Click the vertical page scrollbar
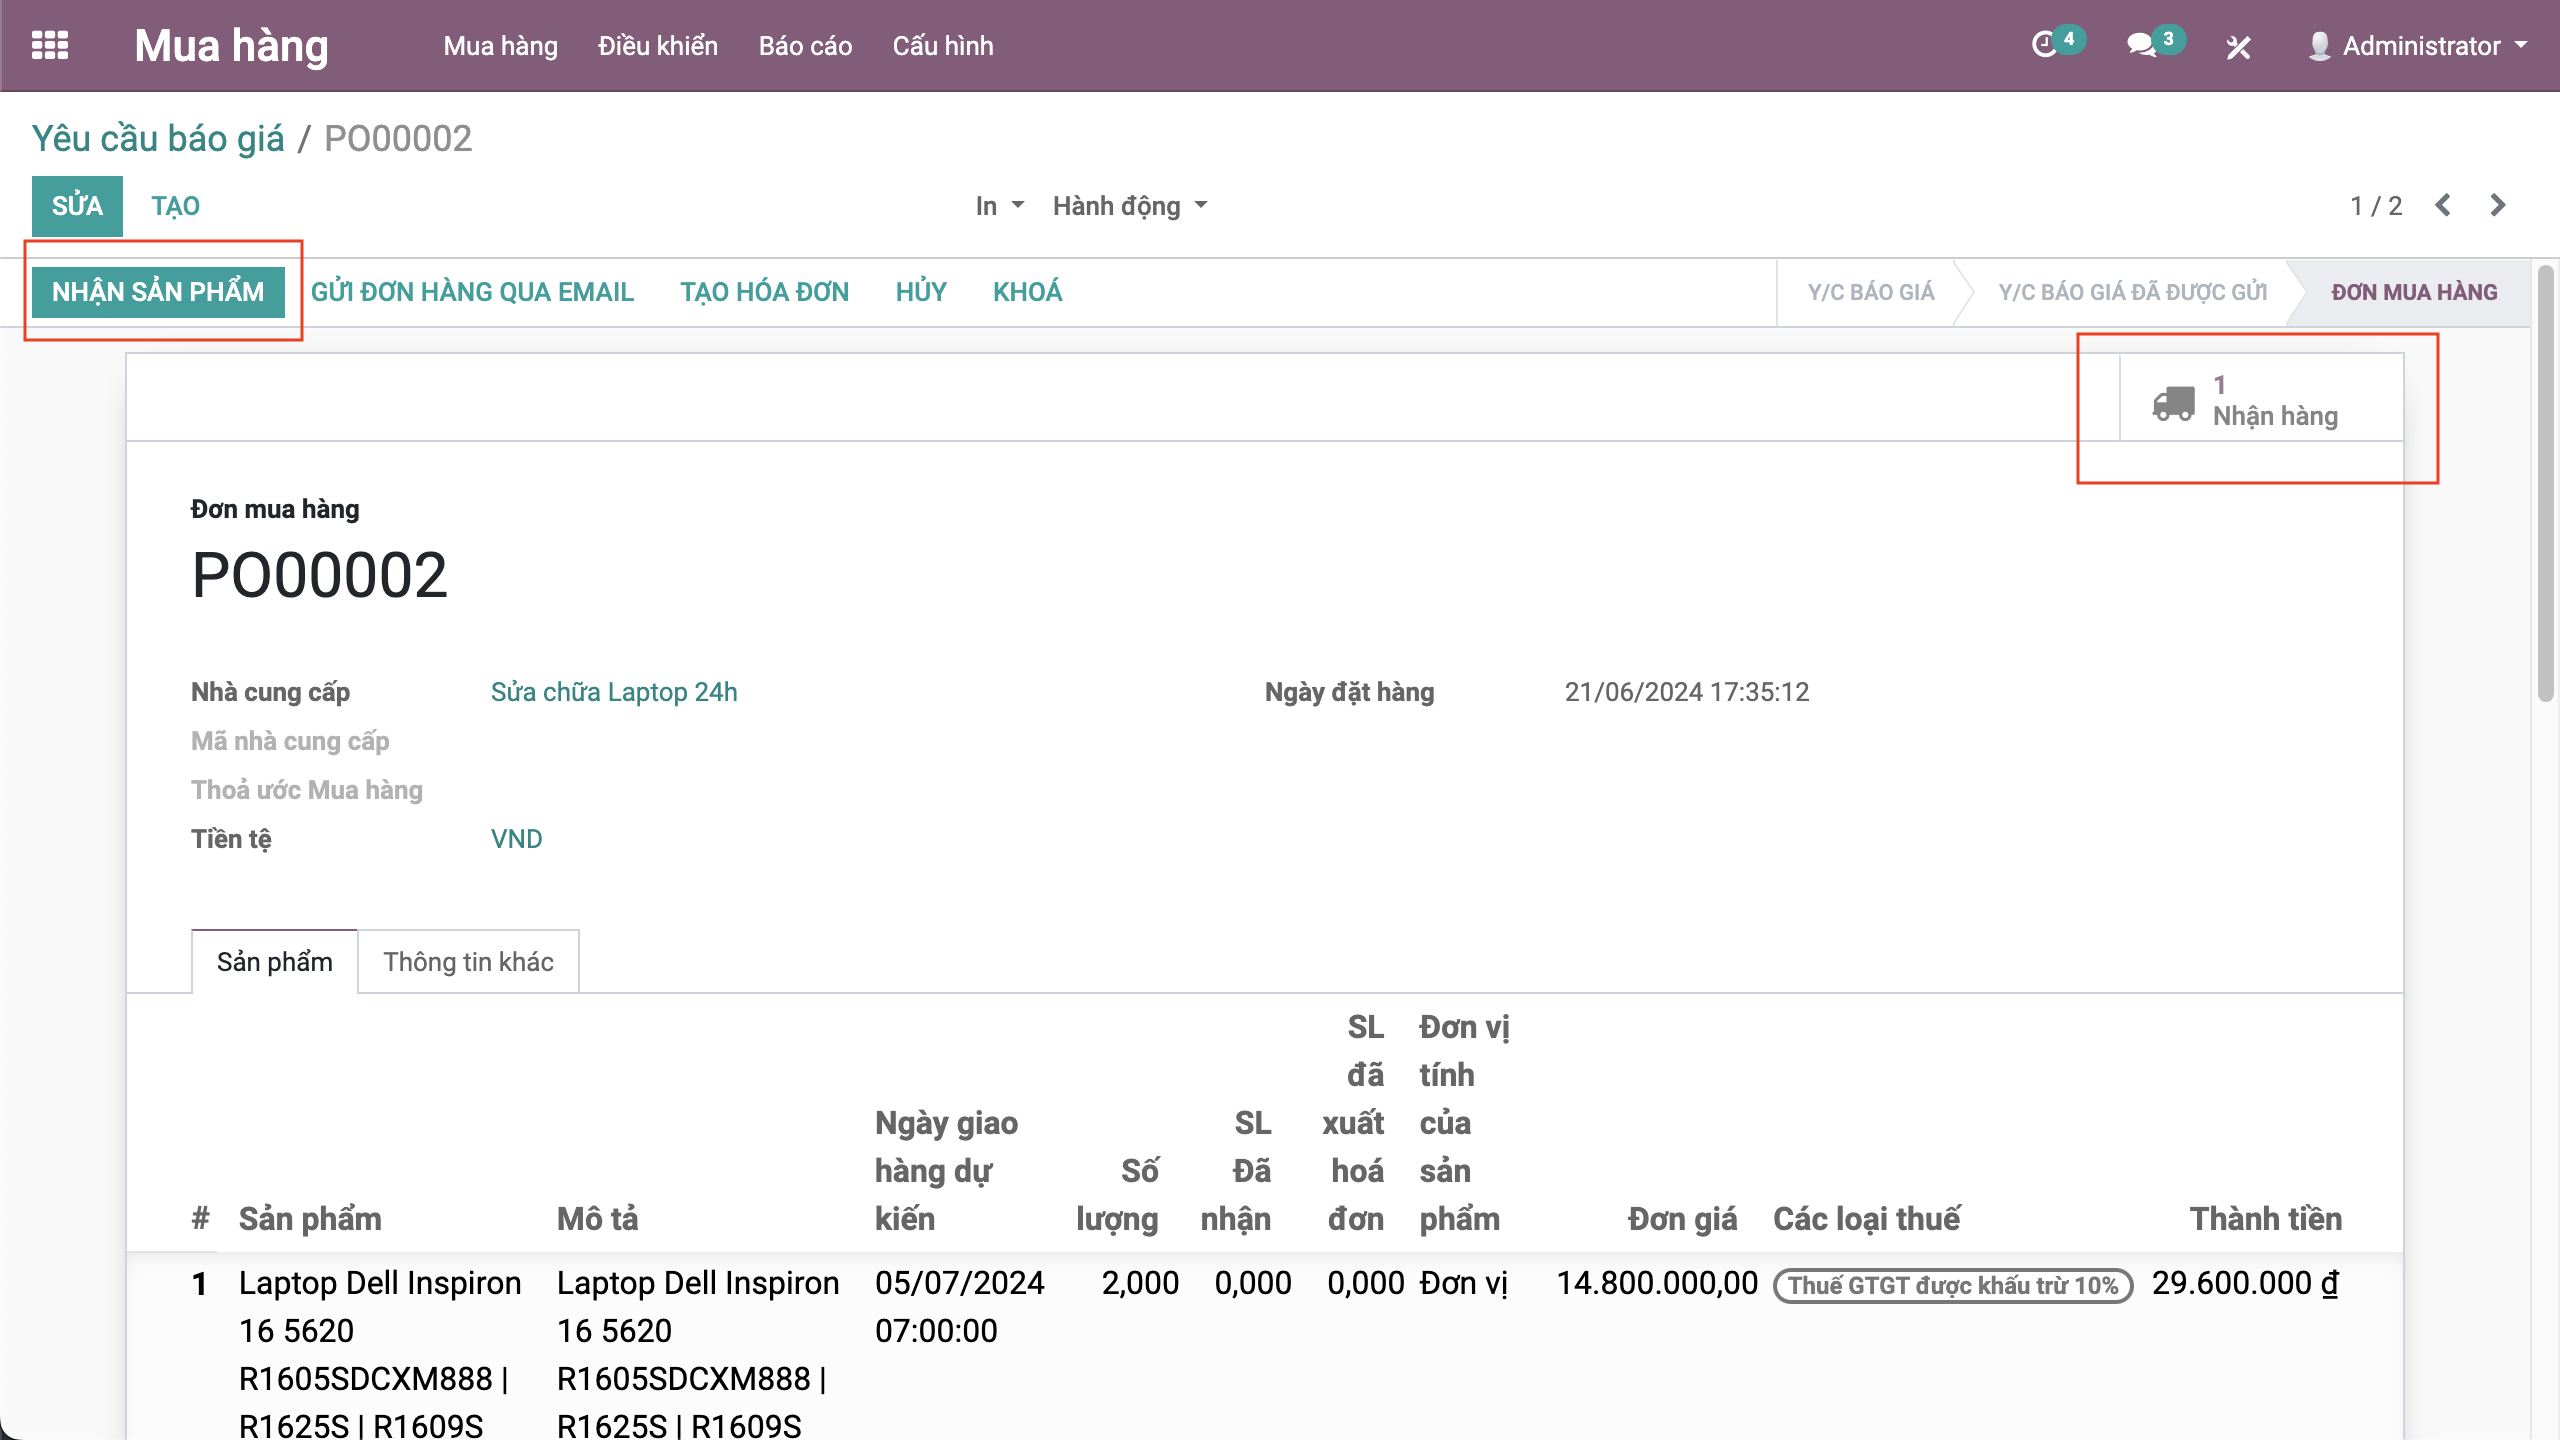 (x=2545, y=480)
